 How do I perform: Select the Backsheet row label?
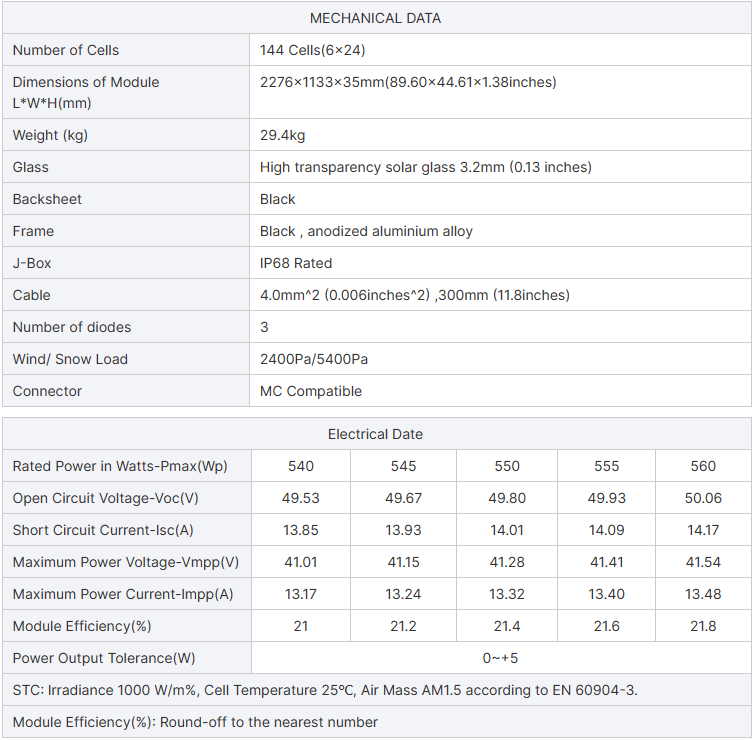47,199
